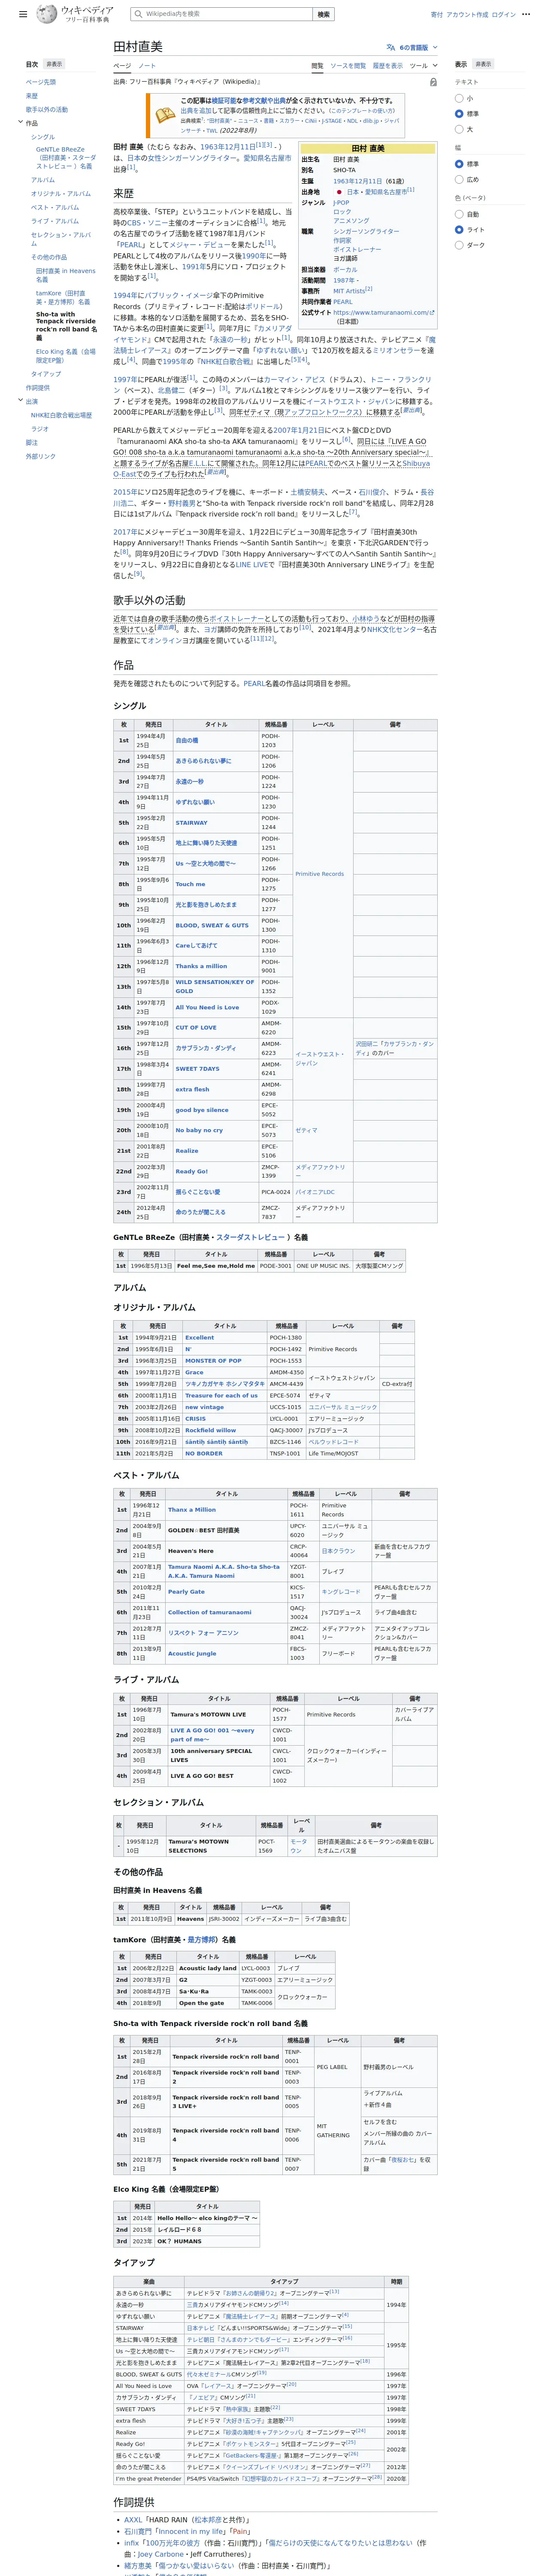Open the Thanx a Million album link
Viewport: 551px width, 2576px height.
[x=192, y=1510]
